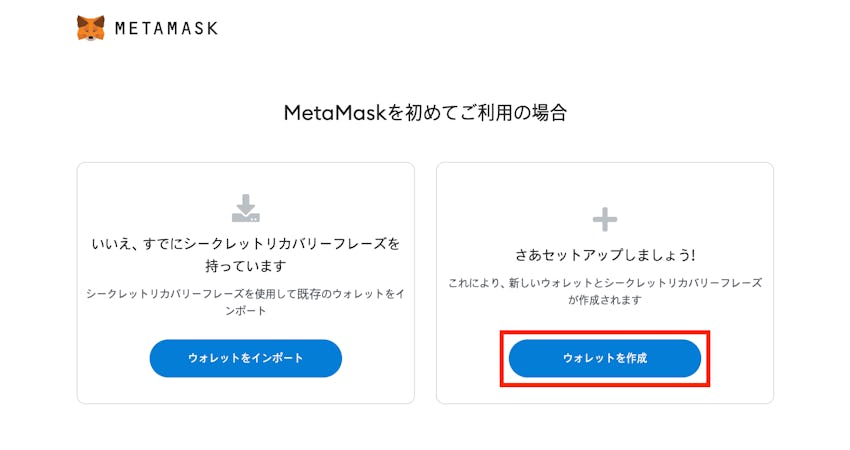Viewport: 850px width, 450px height.
Task: Click the plus icon above setup text
Action: [x=605, y=219]
